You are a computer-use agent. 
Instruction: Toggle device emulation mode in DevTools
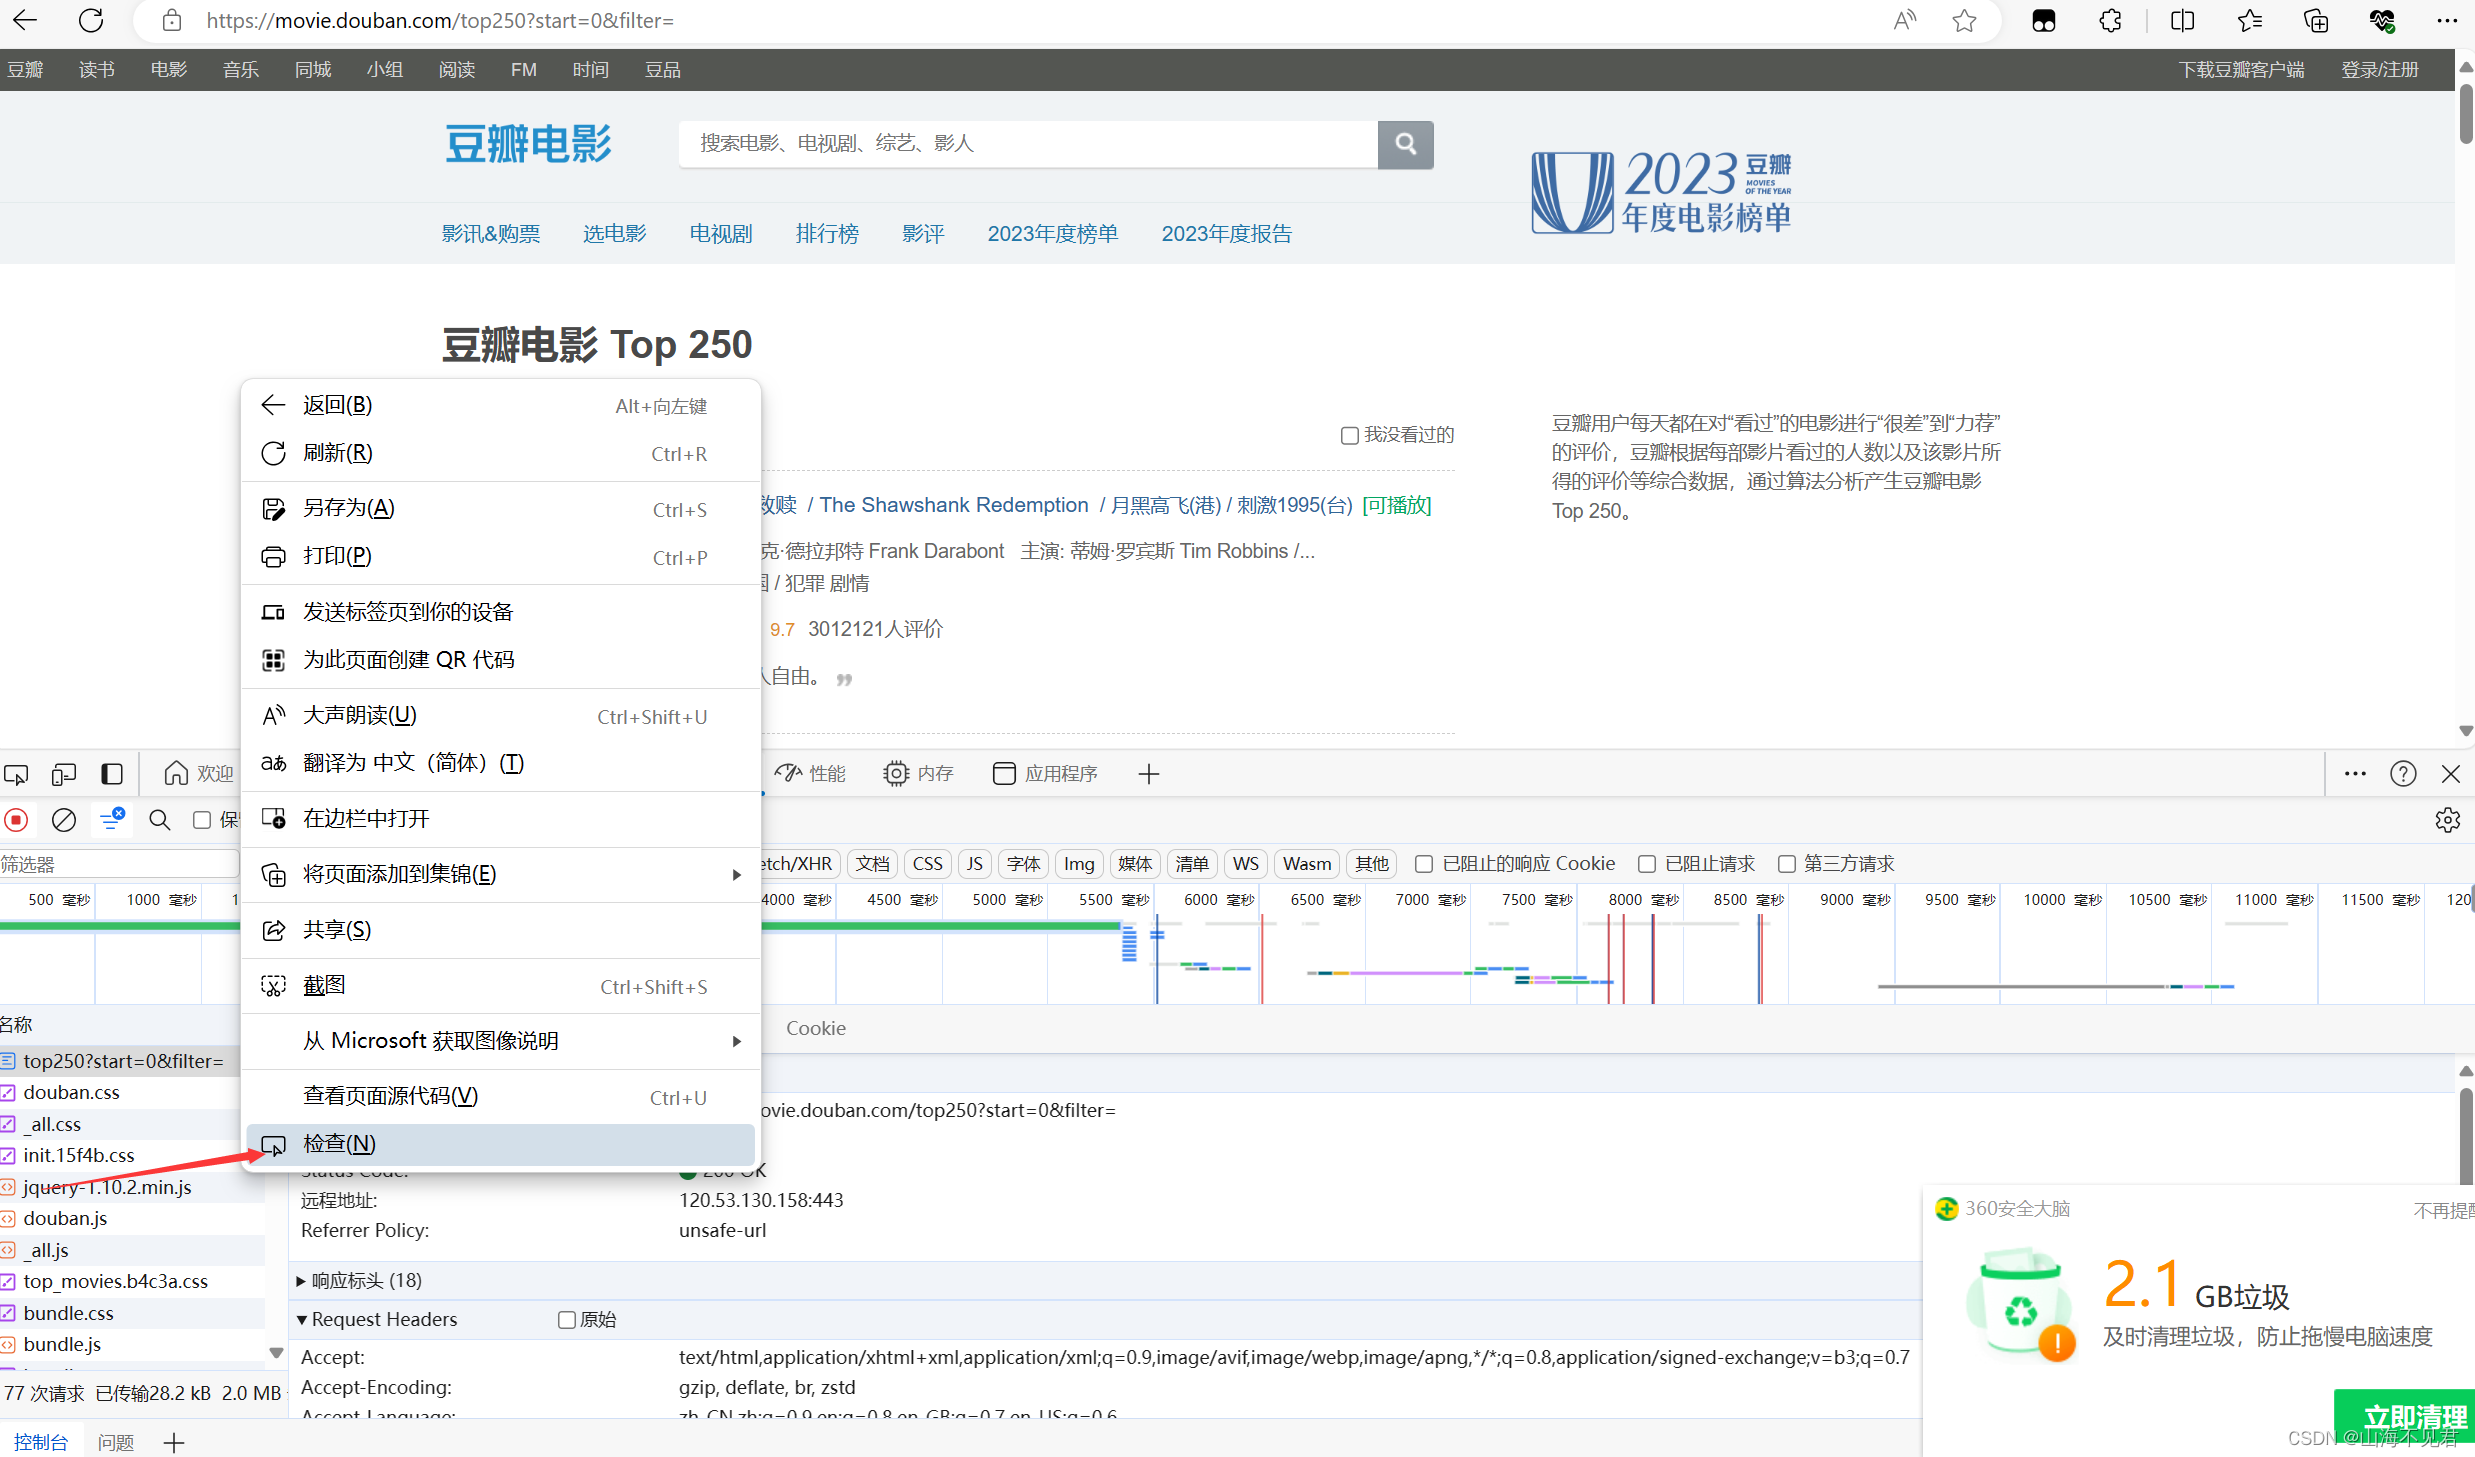coord(63,774)
